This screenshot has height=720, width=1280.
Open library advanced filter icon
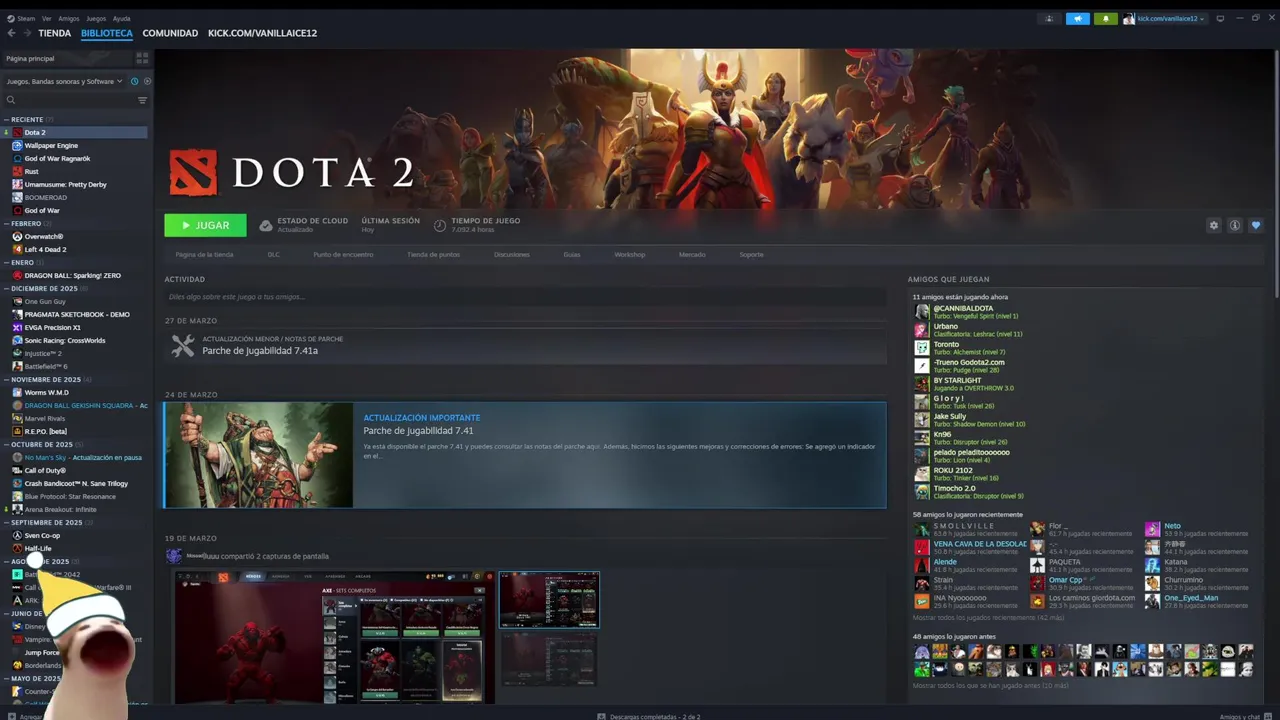point(142,100)
